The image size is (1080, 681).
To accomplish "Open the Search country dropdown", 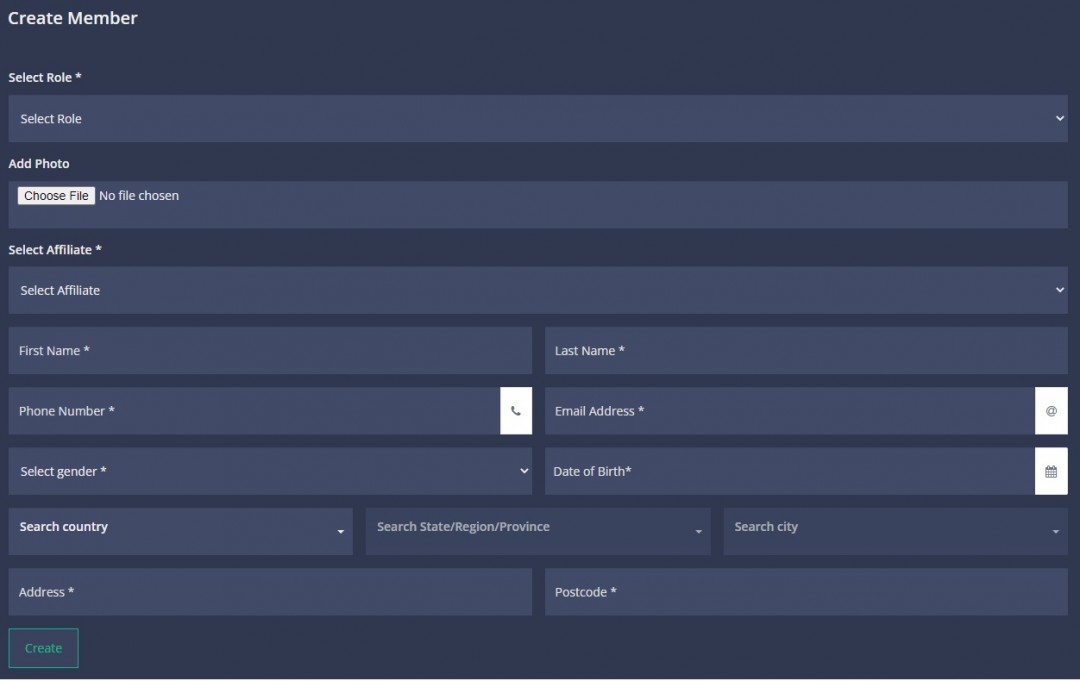I will (180, 532).
